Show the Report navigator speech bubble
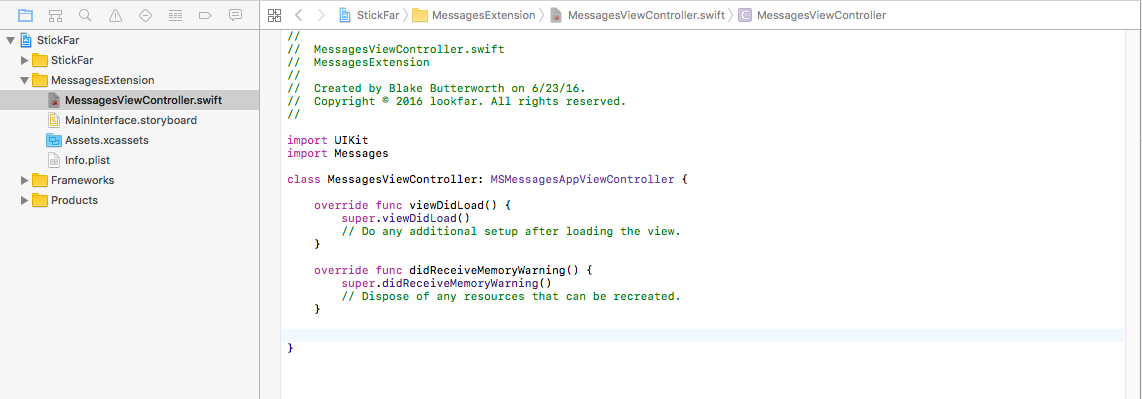Image resolution: width=1142 pixels, height=399 pixels. pos(235,15)
